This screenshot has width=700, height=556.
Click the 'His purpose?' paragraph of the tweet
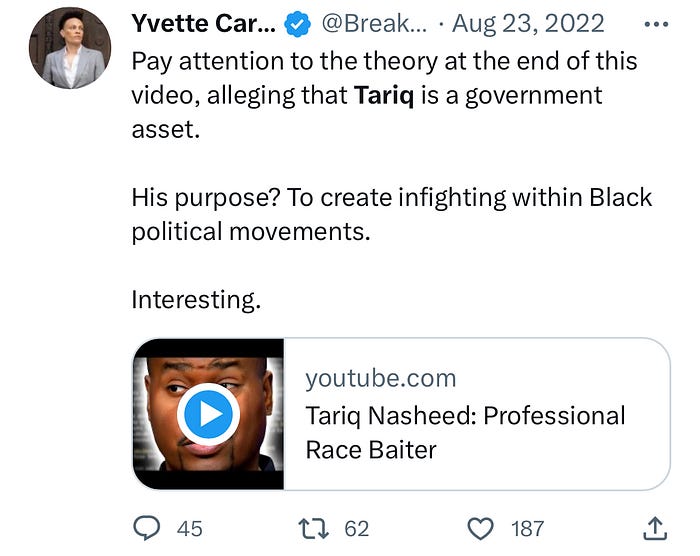[x=392, y=215]
